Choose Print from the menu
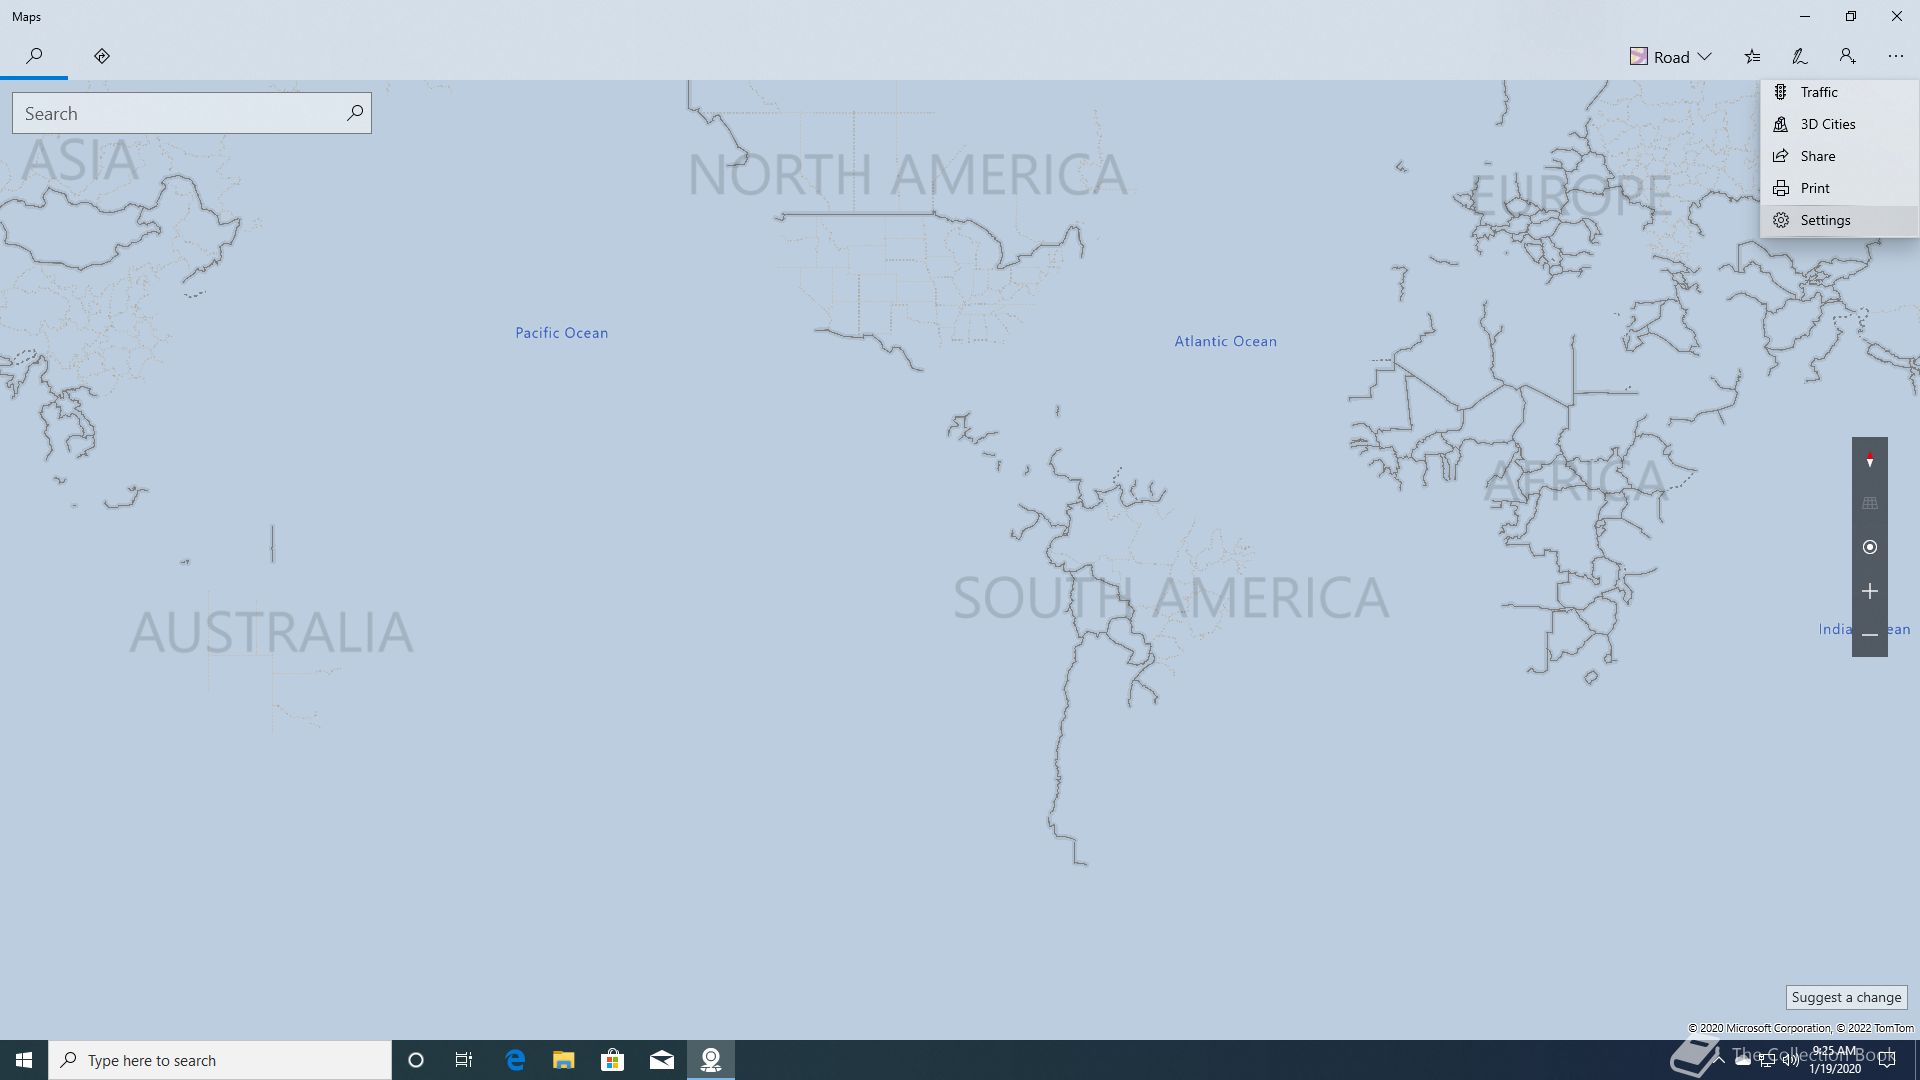Image resolution: width=1920 pixels, height=1080 pixels. [1839, 188]
